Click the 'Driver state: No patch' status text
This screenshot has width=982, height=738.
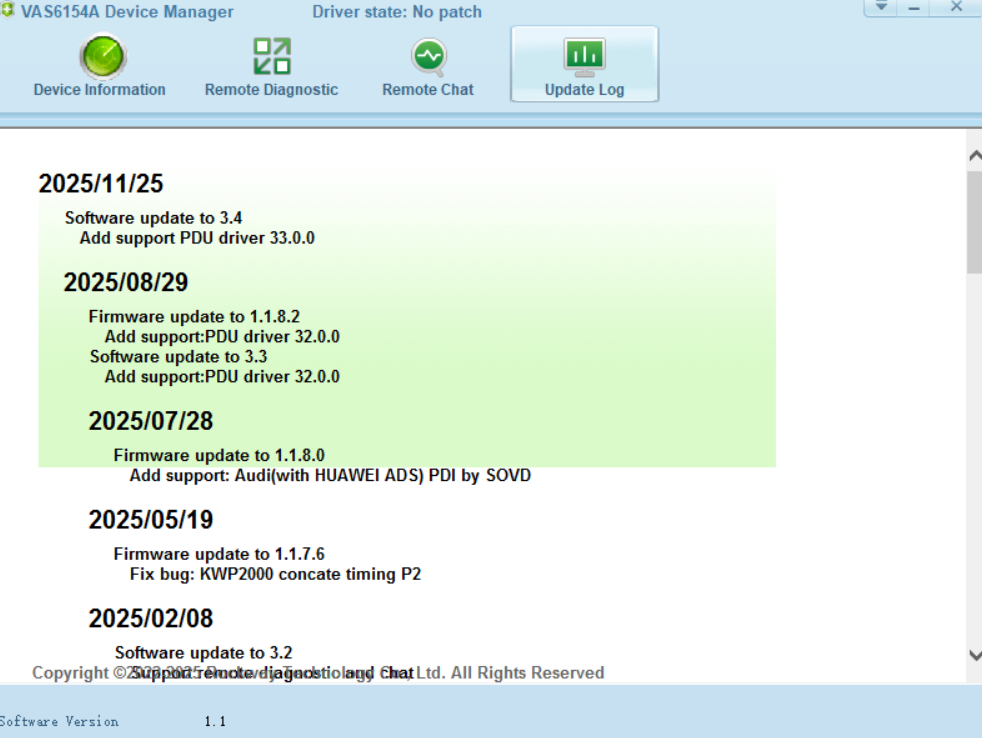click(397, 13)
